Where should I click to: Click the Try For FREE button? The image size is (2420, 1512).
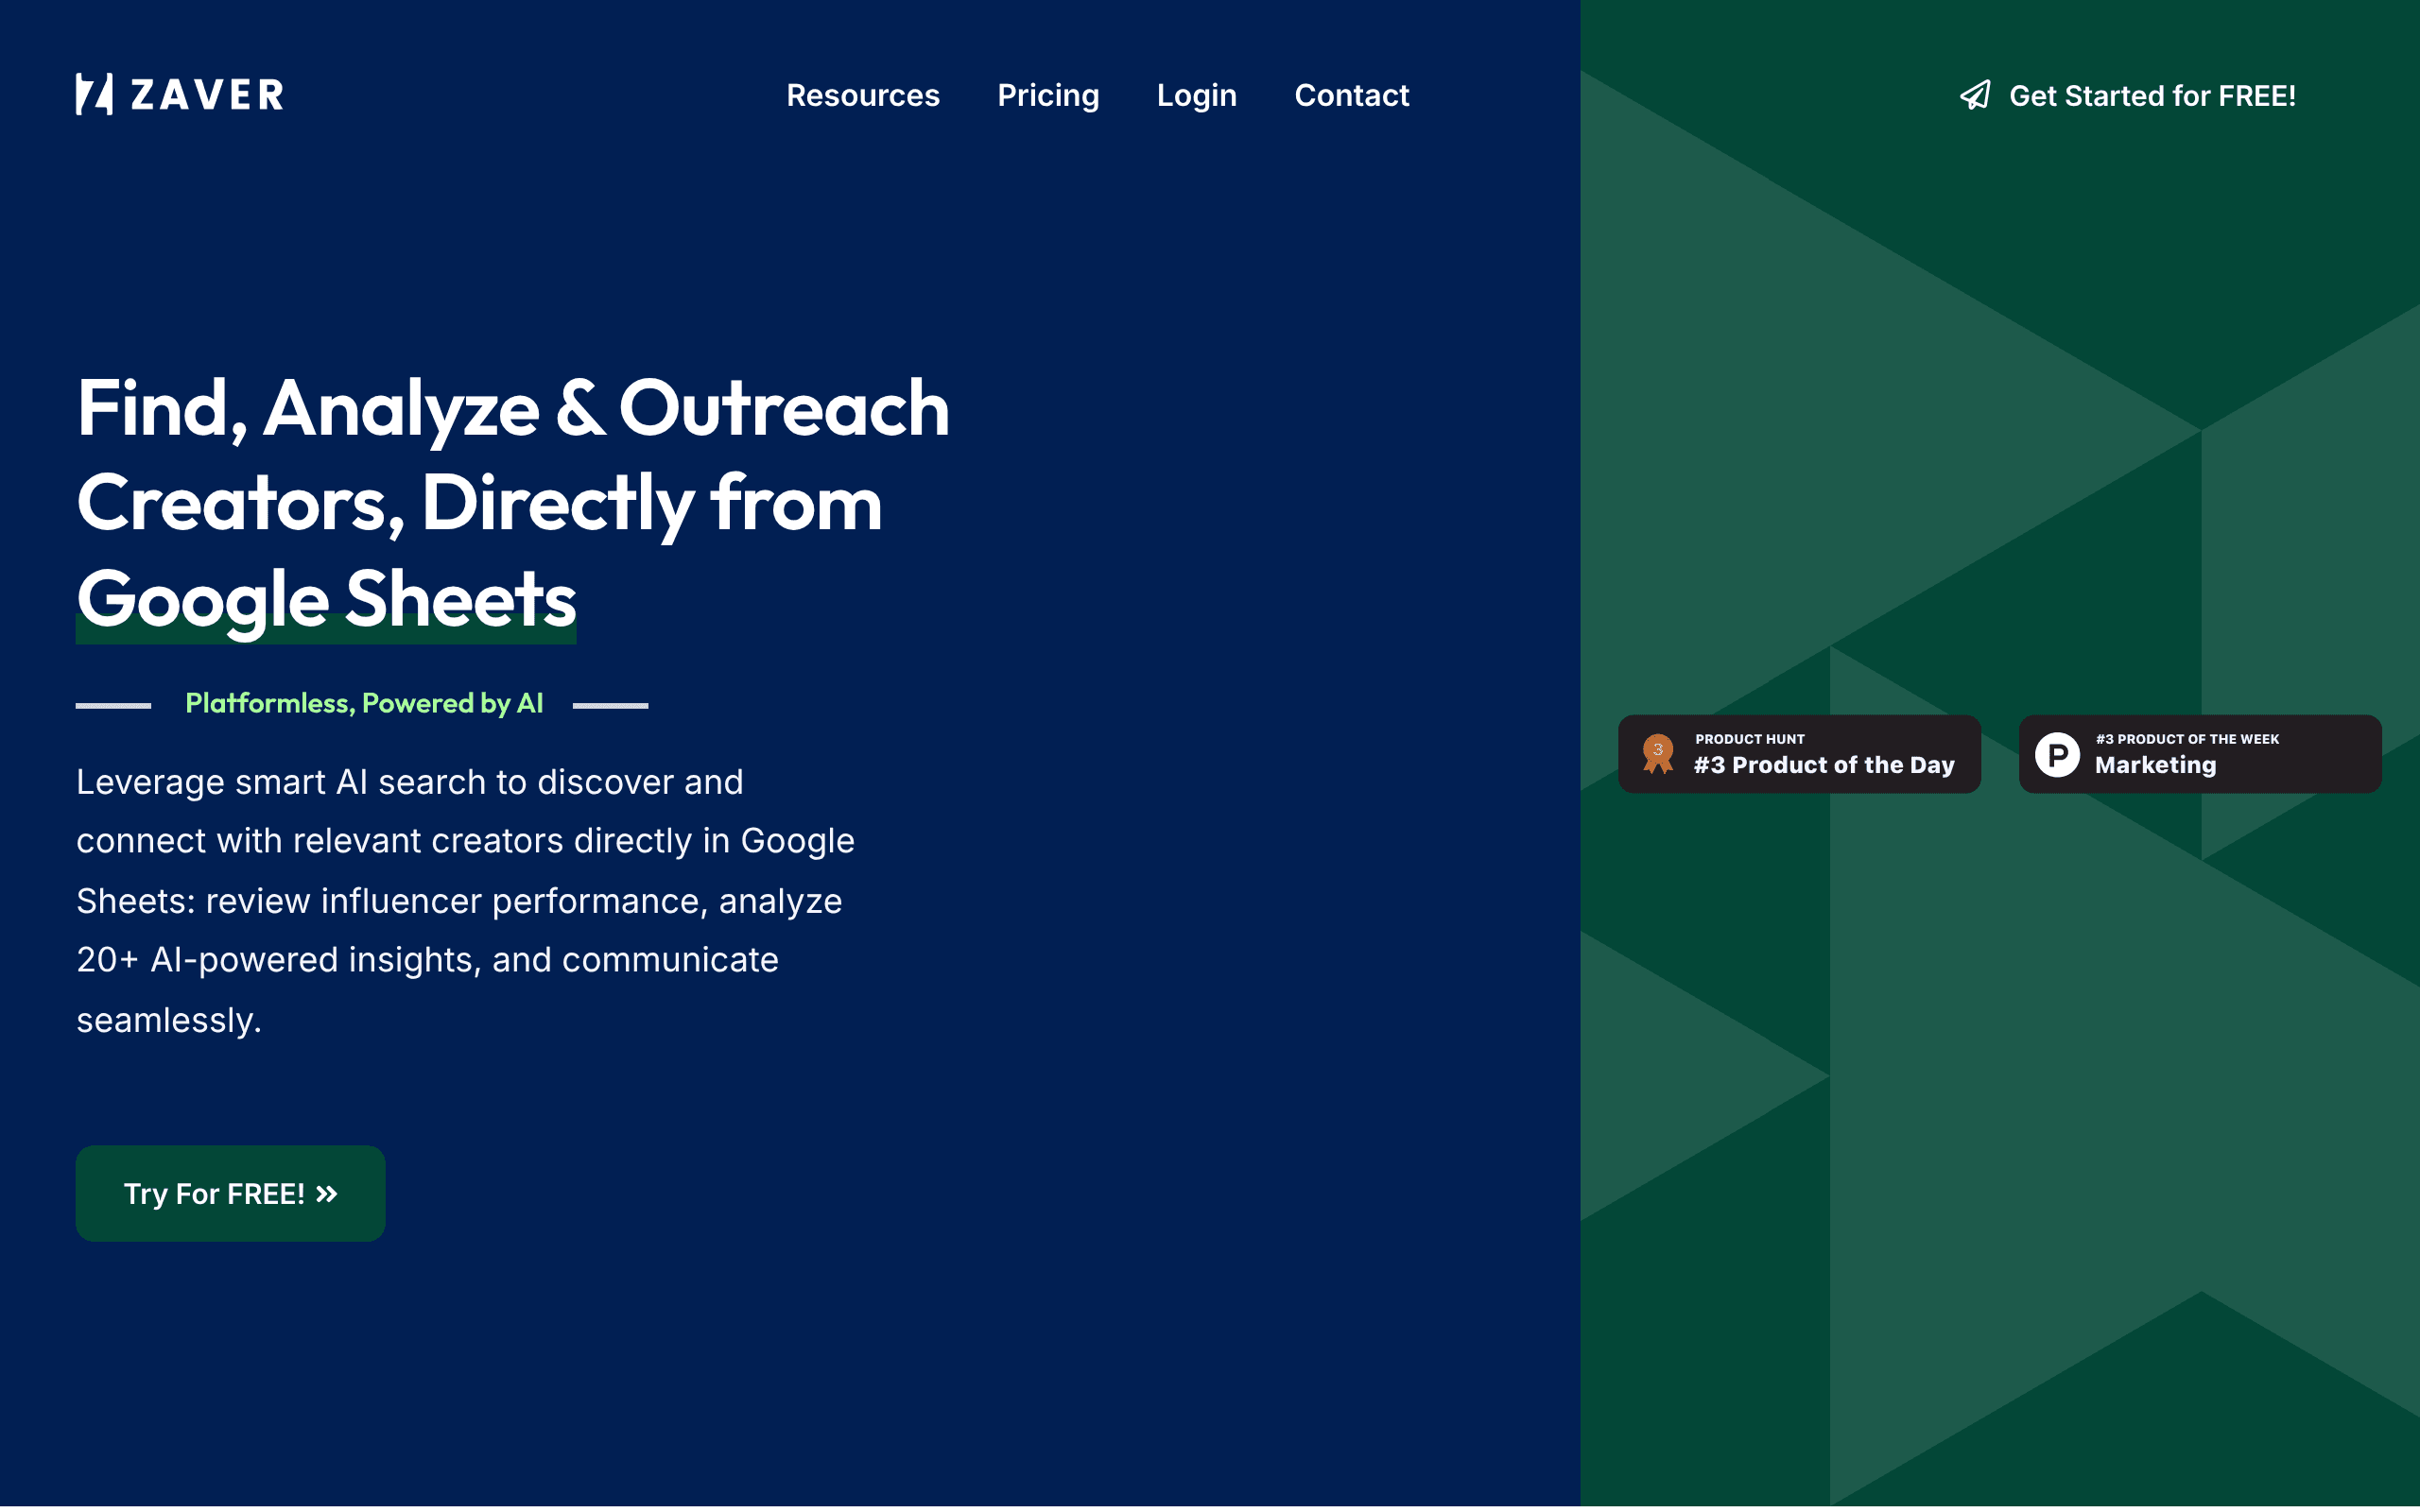click(230, 1193)
